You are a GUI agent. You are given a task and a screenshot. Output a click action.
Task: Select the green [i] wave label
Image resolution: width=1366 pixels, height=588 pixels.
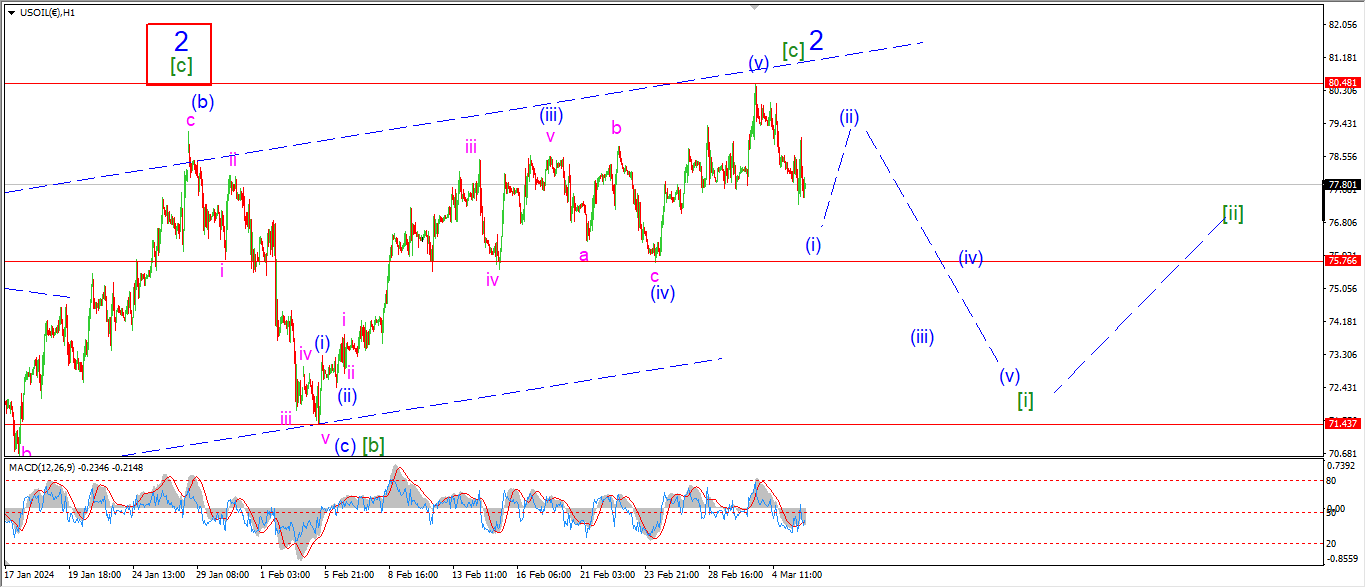tap(1025, 400)
